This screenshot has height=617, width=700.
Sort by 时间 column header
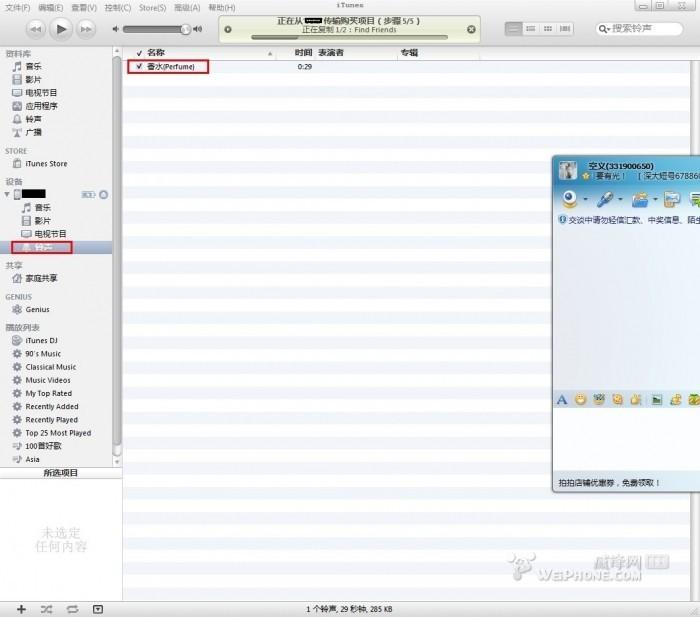click(x=303, y=53)
